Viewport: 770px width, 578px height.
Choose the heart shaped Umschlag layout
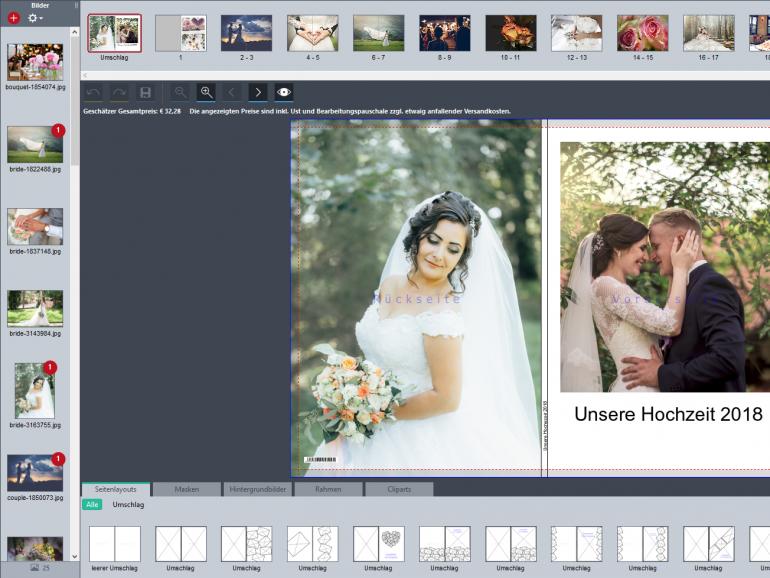coord(379,544)
